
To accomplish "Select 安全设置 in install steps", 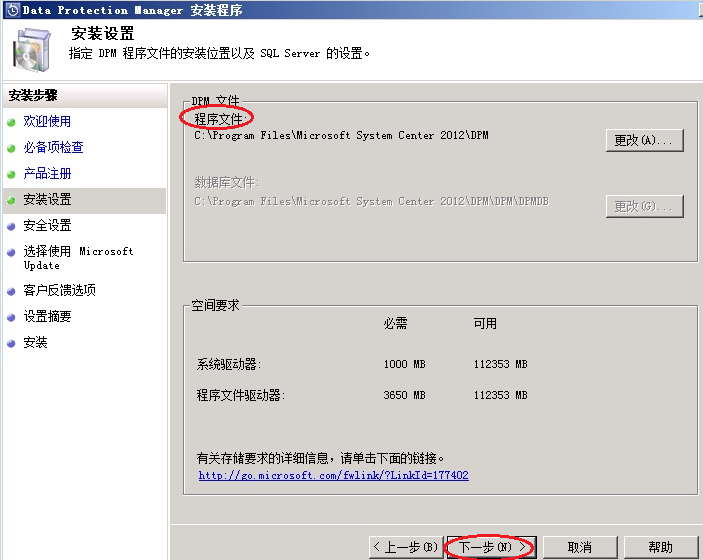I will point(47,226).
